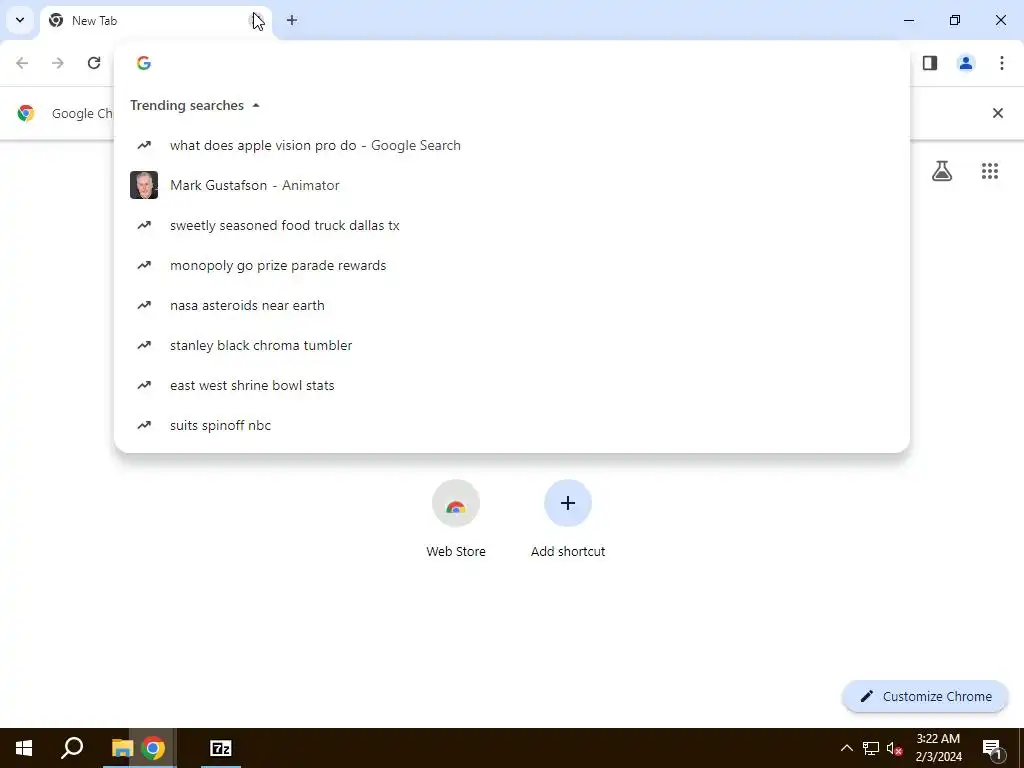Image resolution: width=1024 pixels, height=768 pixels.
Task: Reload the page with refresh icon
Action: coord(94,63)
